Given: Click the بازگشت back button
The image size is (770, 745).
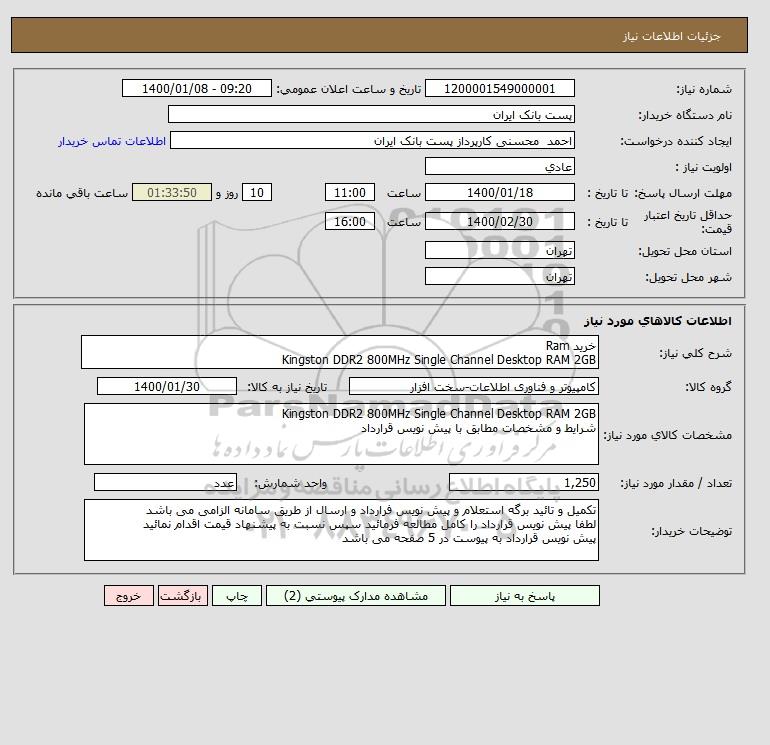Looking at the screenshot, I should (183, 595).
